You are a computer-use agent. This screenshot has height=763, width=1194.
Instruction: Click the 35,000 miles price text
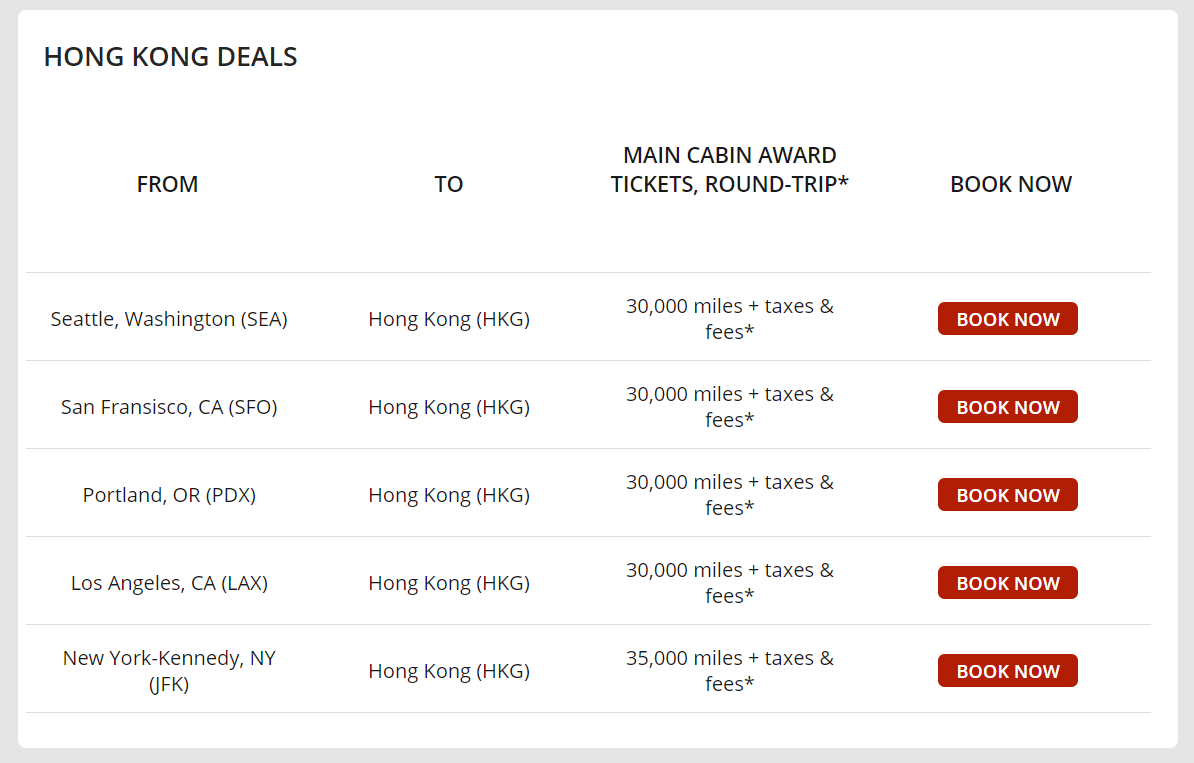click(x=729, y=659)
